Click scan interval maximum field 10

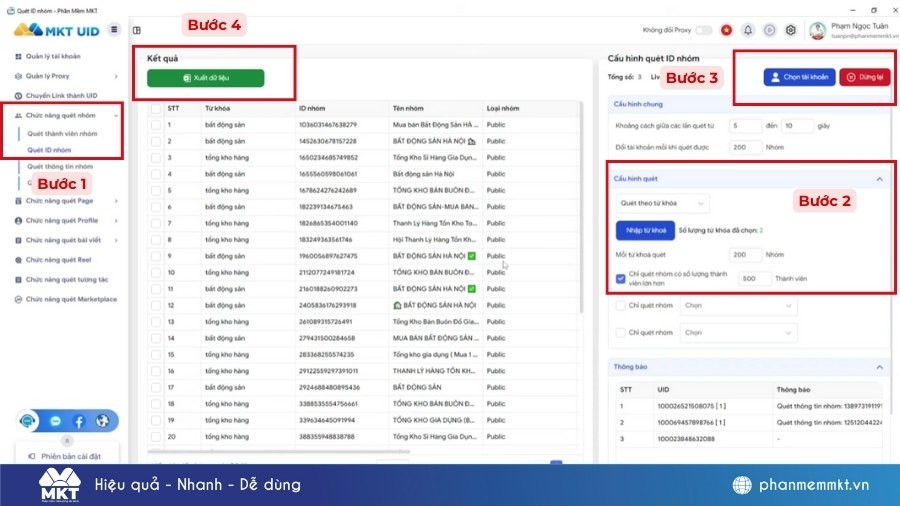click(x=797, y=126)
